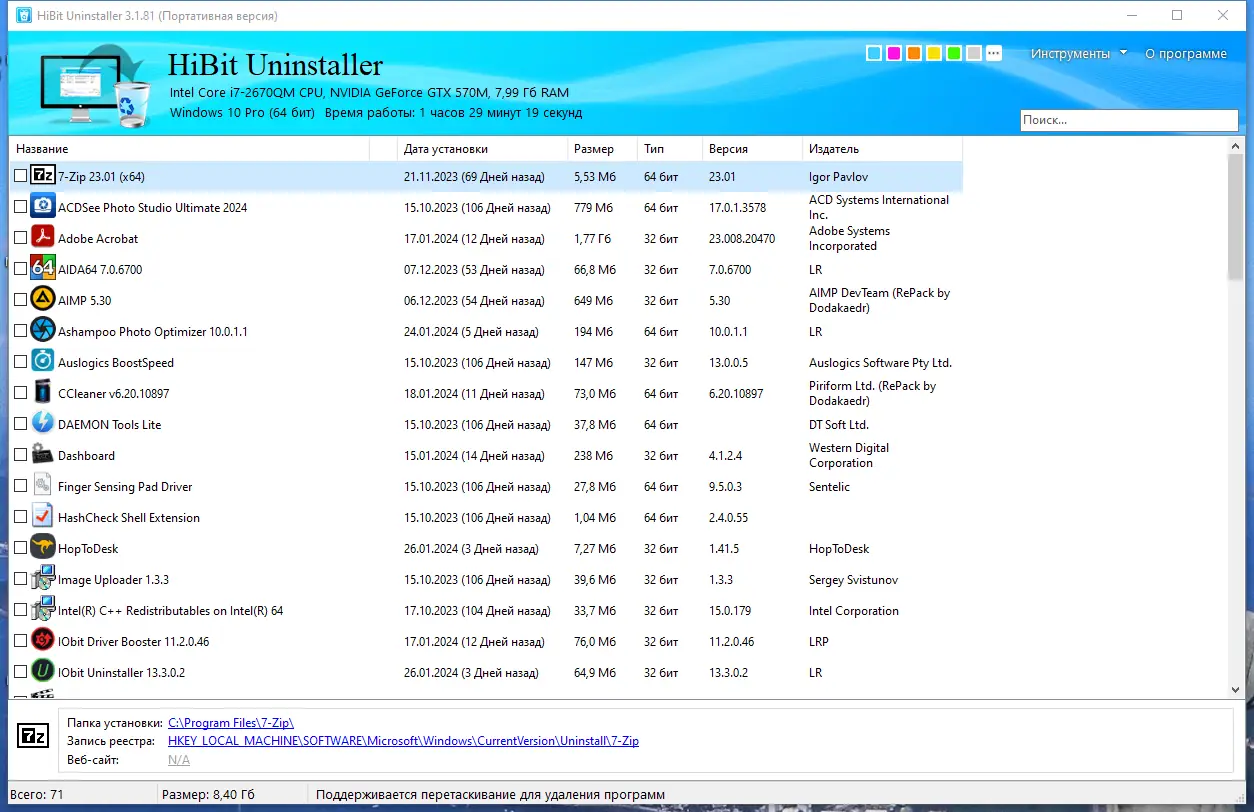The height and width of the screenshot is (812, 1254).
Task: Click the AIDA64 program icon
Action: (x=43, y=269)
